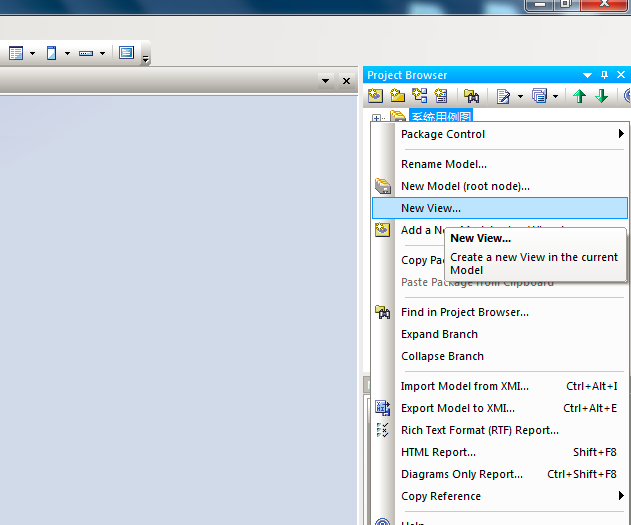This screenshot has height=525, width=631.
Task: Click the dotted bar icon in the left toolbar
Action: tap(86, 53)
